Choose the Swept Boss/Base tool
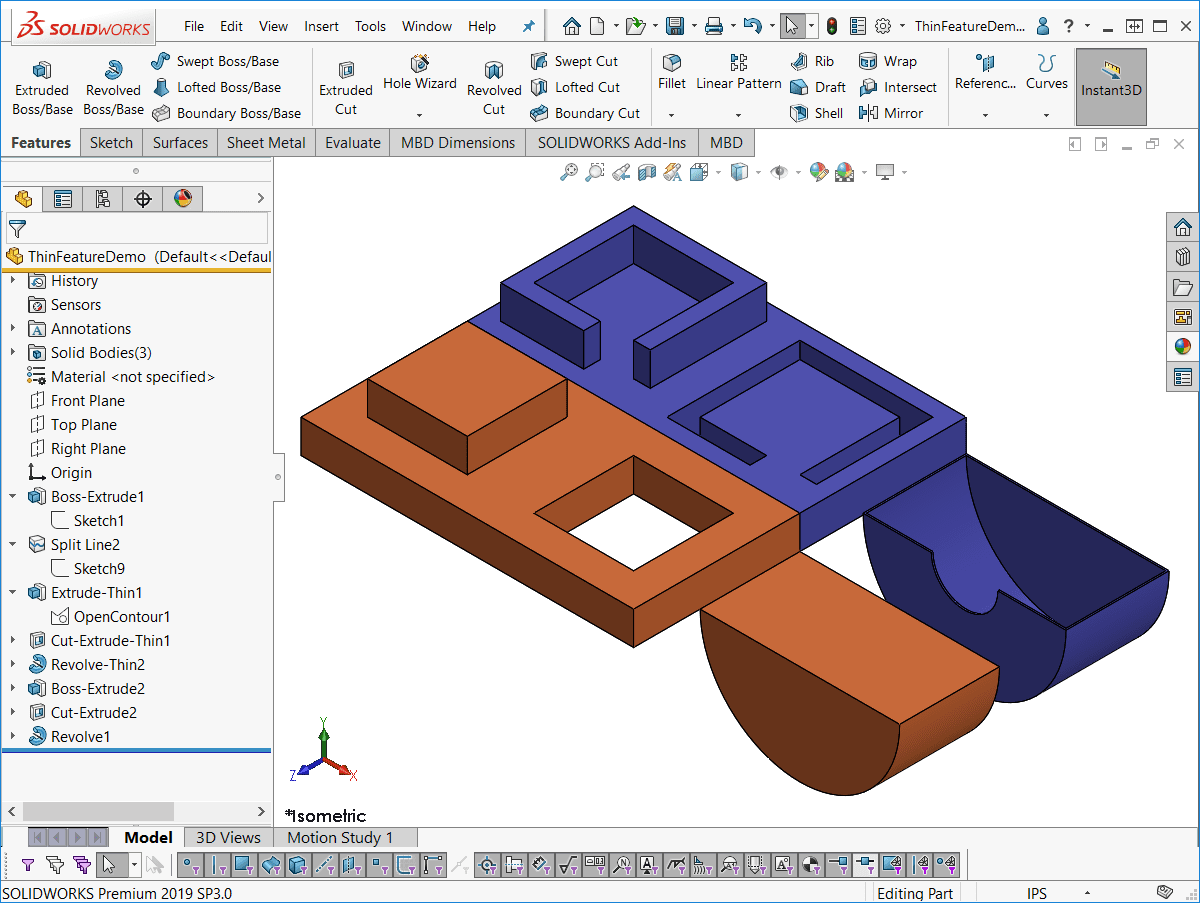Screen dimensions: 1200x903 coord(216,61)
